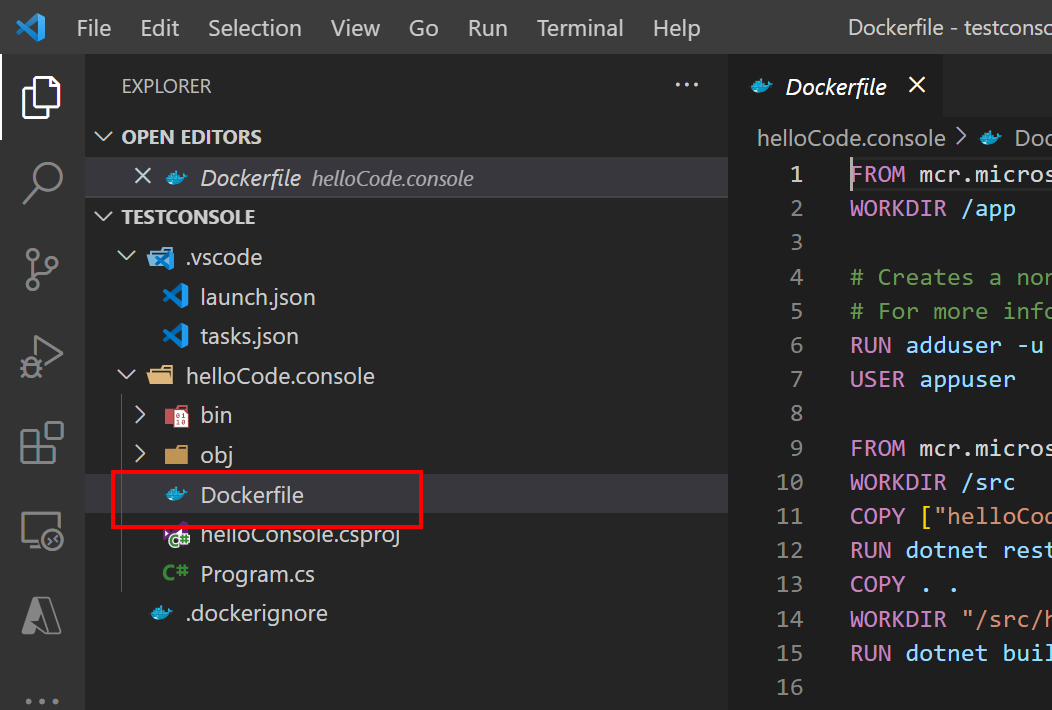Viewport: 1052px width, 710px height.
Task: Click helloCode.console breadcrumb segment
Action: [851, 138]
